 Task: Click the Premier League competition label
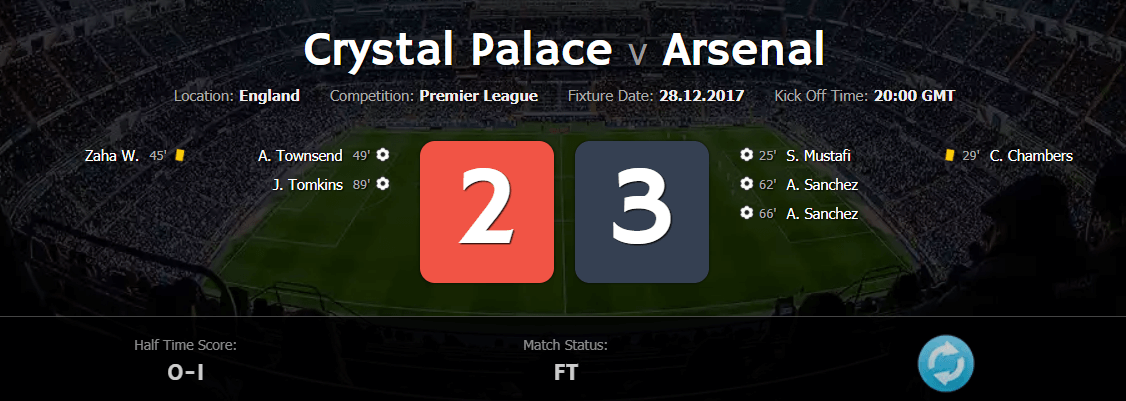tap(478, 96)
